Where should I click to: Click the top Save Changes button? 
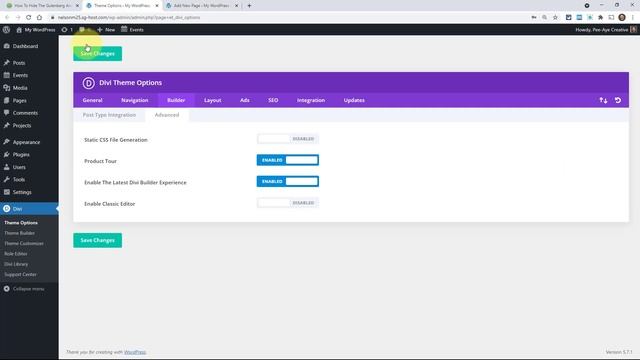click(x=98, y=53)
